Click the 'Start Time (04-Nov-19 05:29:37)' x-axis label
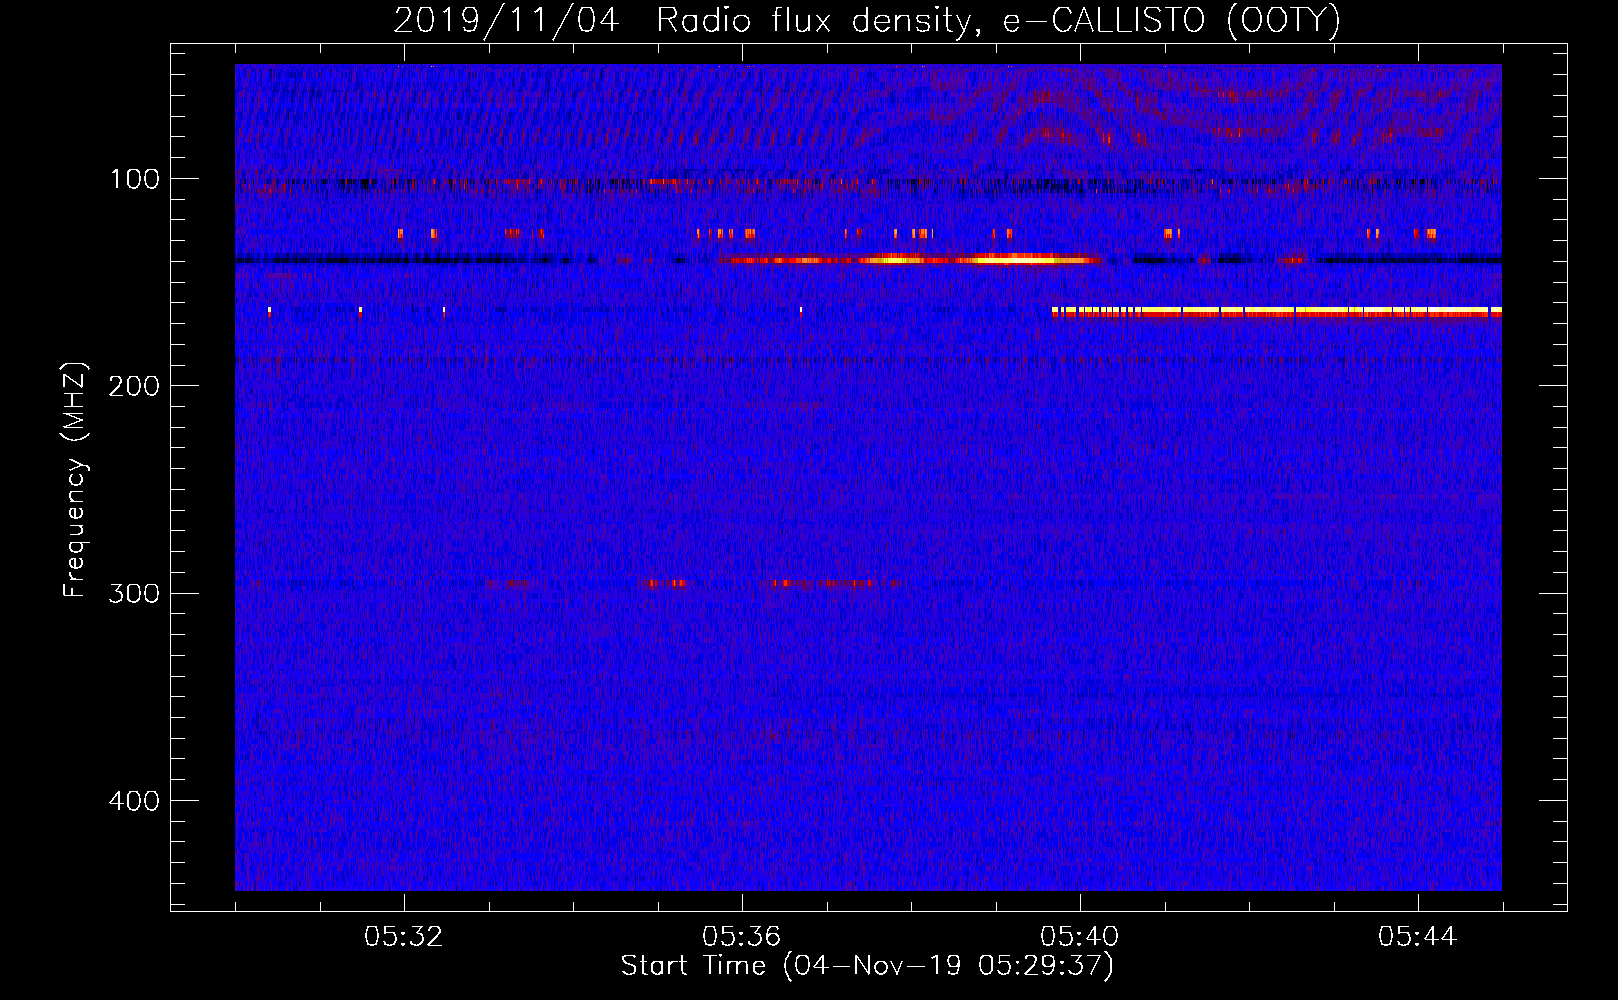The image size is (1618, 1000). coord(867,966)
